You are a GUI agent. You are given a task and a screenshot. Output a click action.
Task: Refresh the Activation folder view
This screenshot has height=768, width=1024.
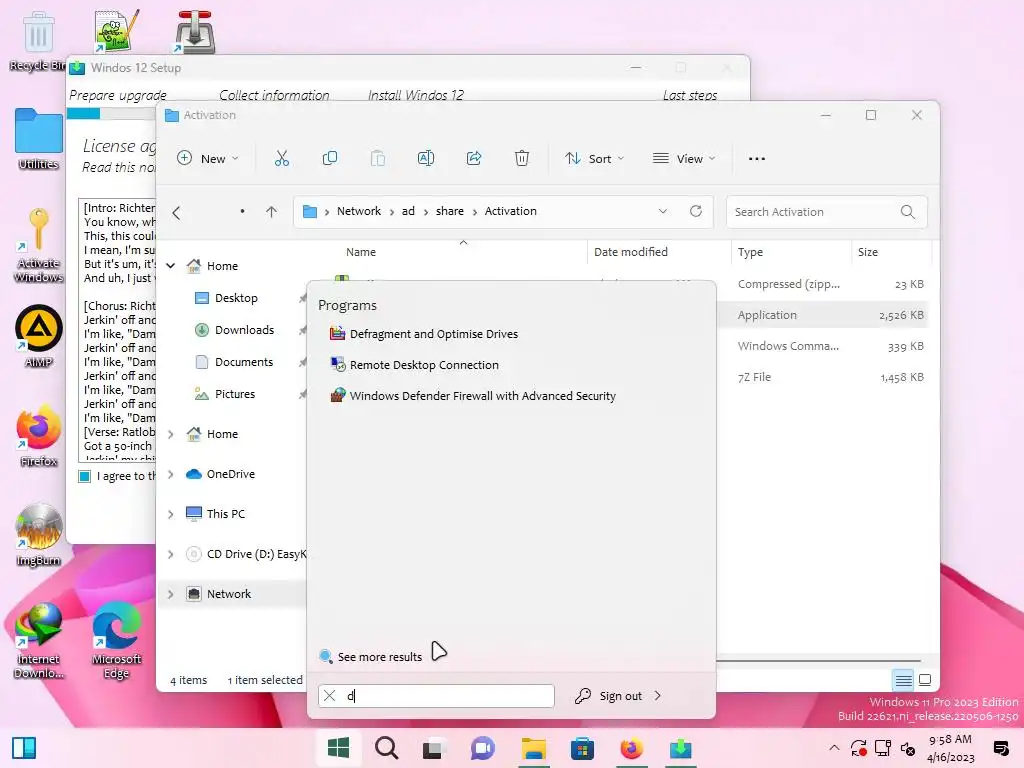(x=696, y=211)
